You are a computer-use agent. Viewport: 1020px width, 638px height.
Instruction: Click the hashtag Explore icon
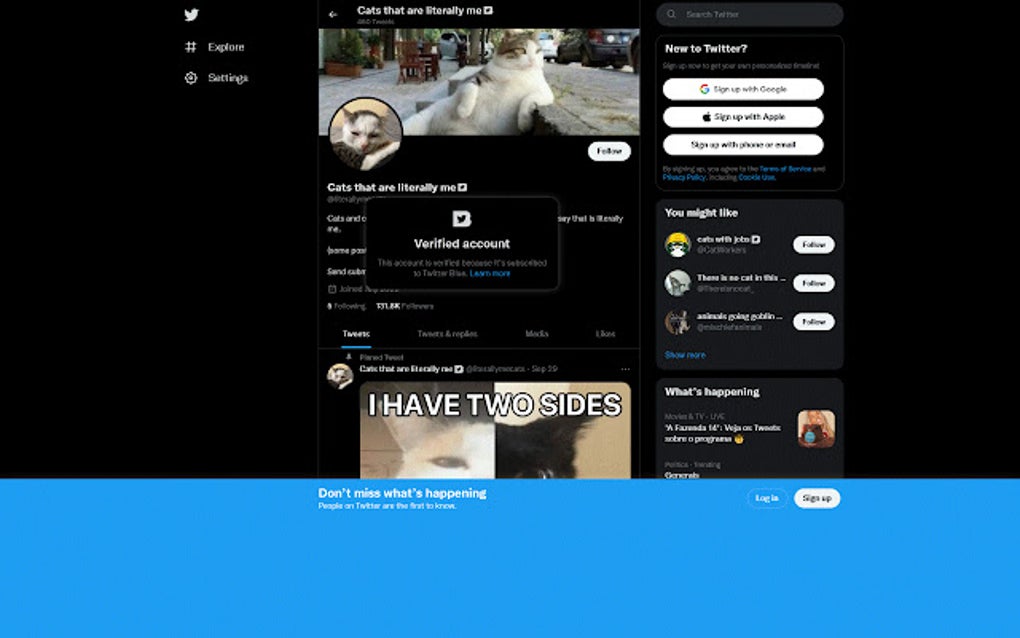tap(191, 47)
